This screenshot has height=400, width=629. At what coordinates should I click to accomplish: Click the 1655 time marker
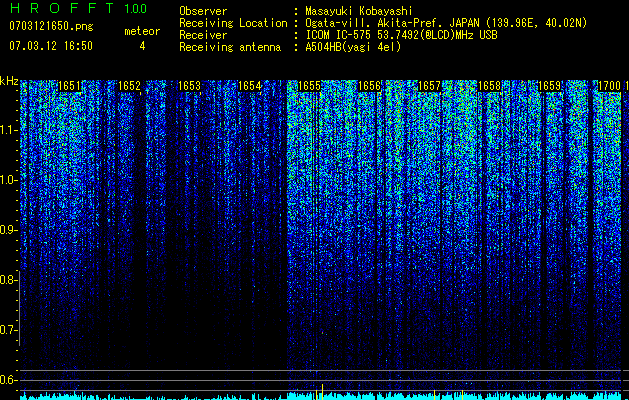pyautogui.click(x=309, y=86)
